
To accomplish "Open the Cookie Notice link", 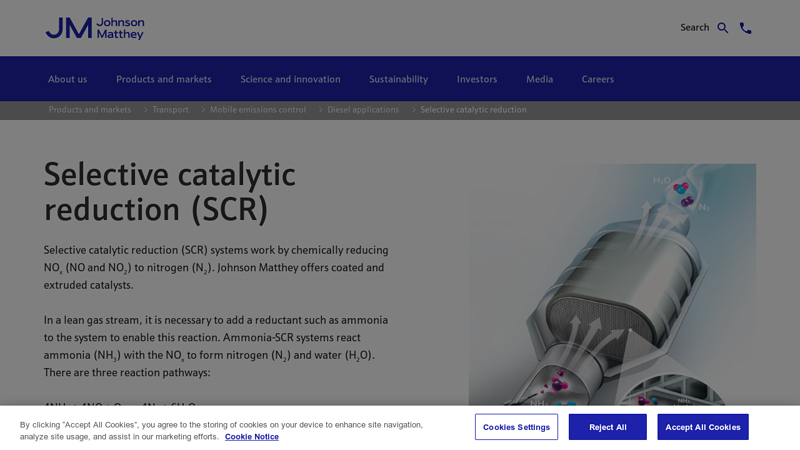I will [252, 437].
